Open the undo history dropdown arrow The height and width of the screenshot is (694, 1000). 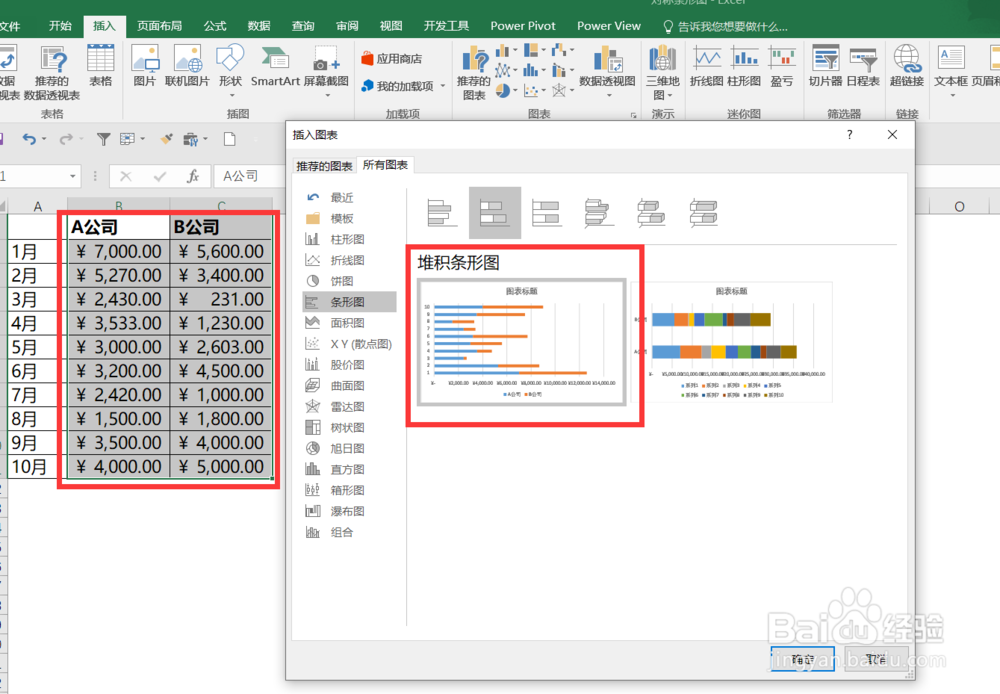pos(44,138)
